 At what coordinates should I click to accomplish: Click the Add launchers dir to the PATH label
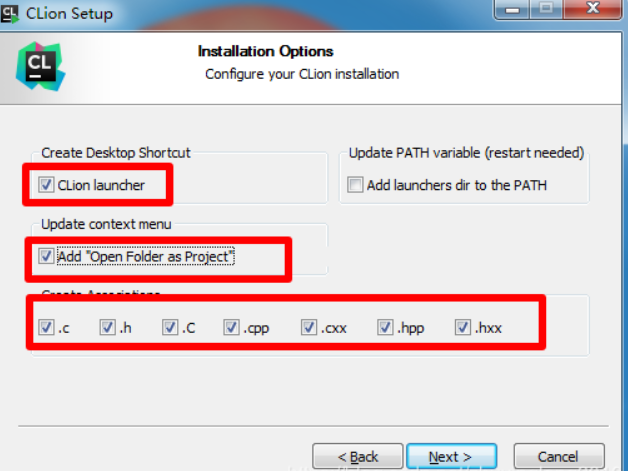coord(457,185)
